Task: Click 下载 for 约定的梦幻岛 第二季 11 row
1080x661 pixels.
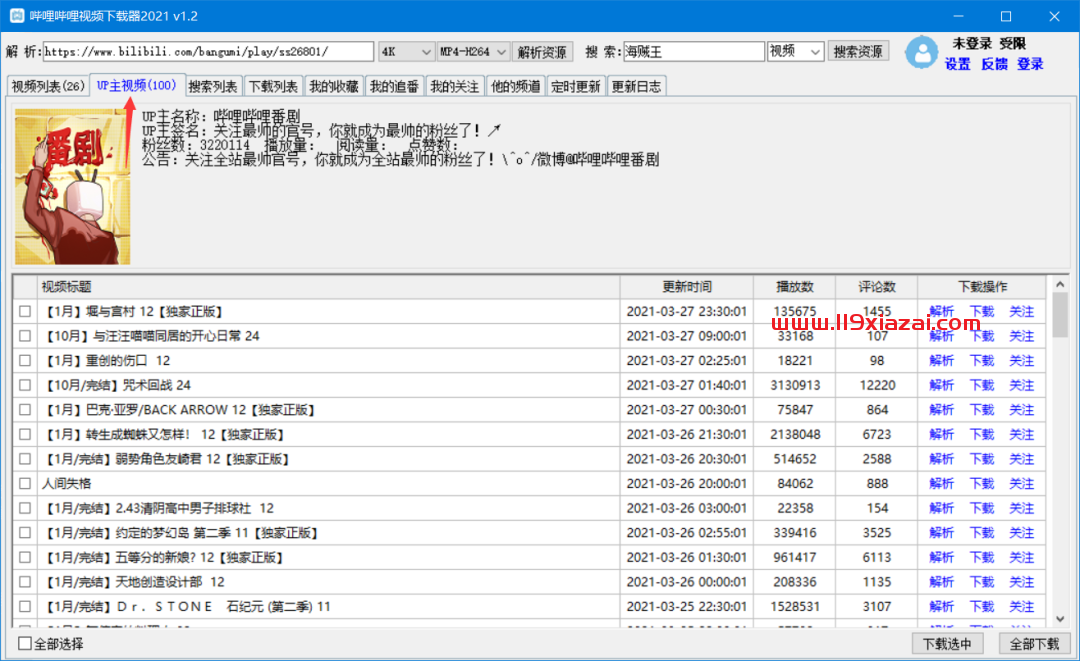Action: pyautogui.click(x=982, y=532)
